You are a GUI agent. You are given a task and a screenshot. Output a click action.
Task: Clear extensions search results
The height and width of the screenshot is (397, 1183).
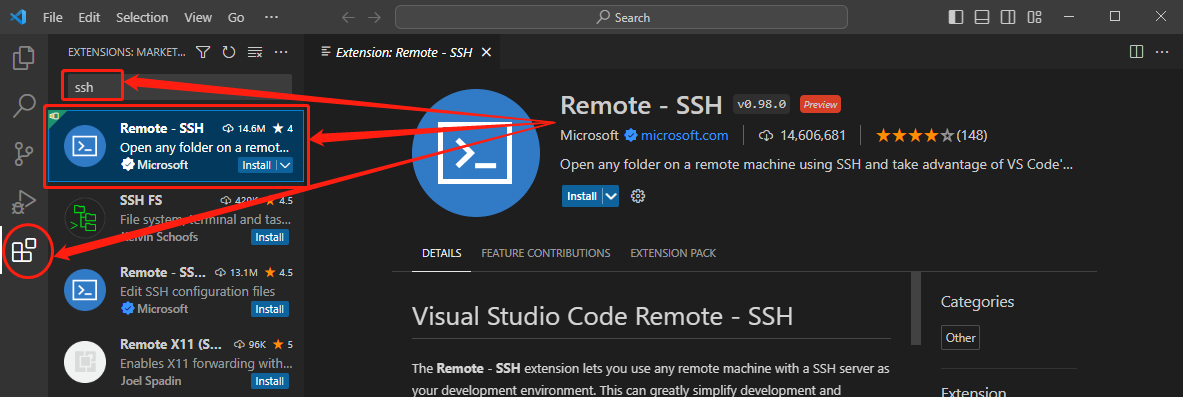coord(255,52)
